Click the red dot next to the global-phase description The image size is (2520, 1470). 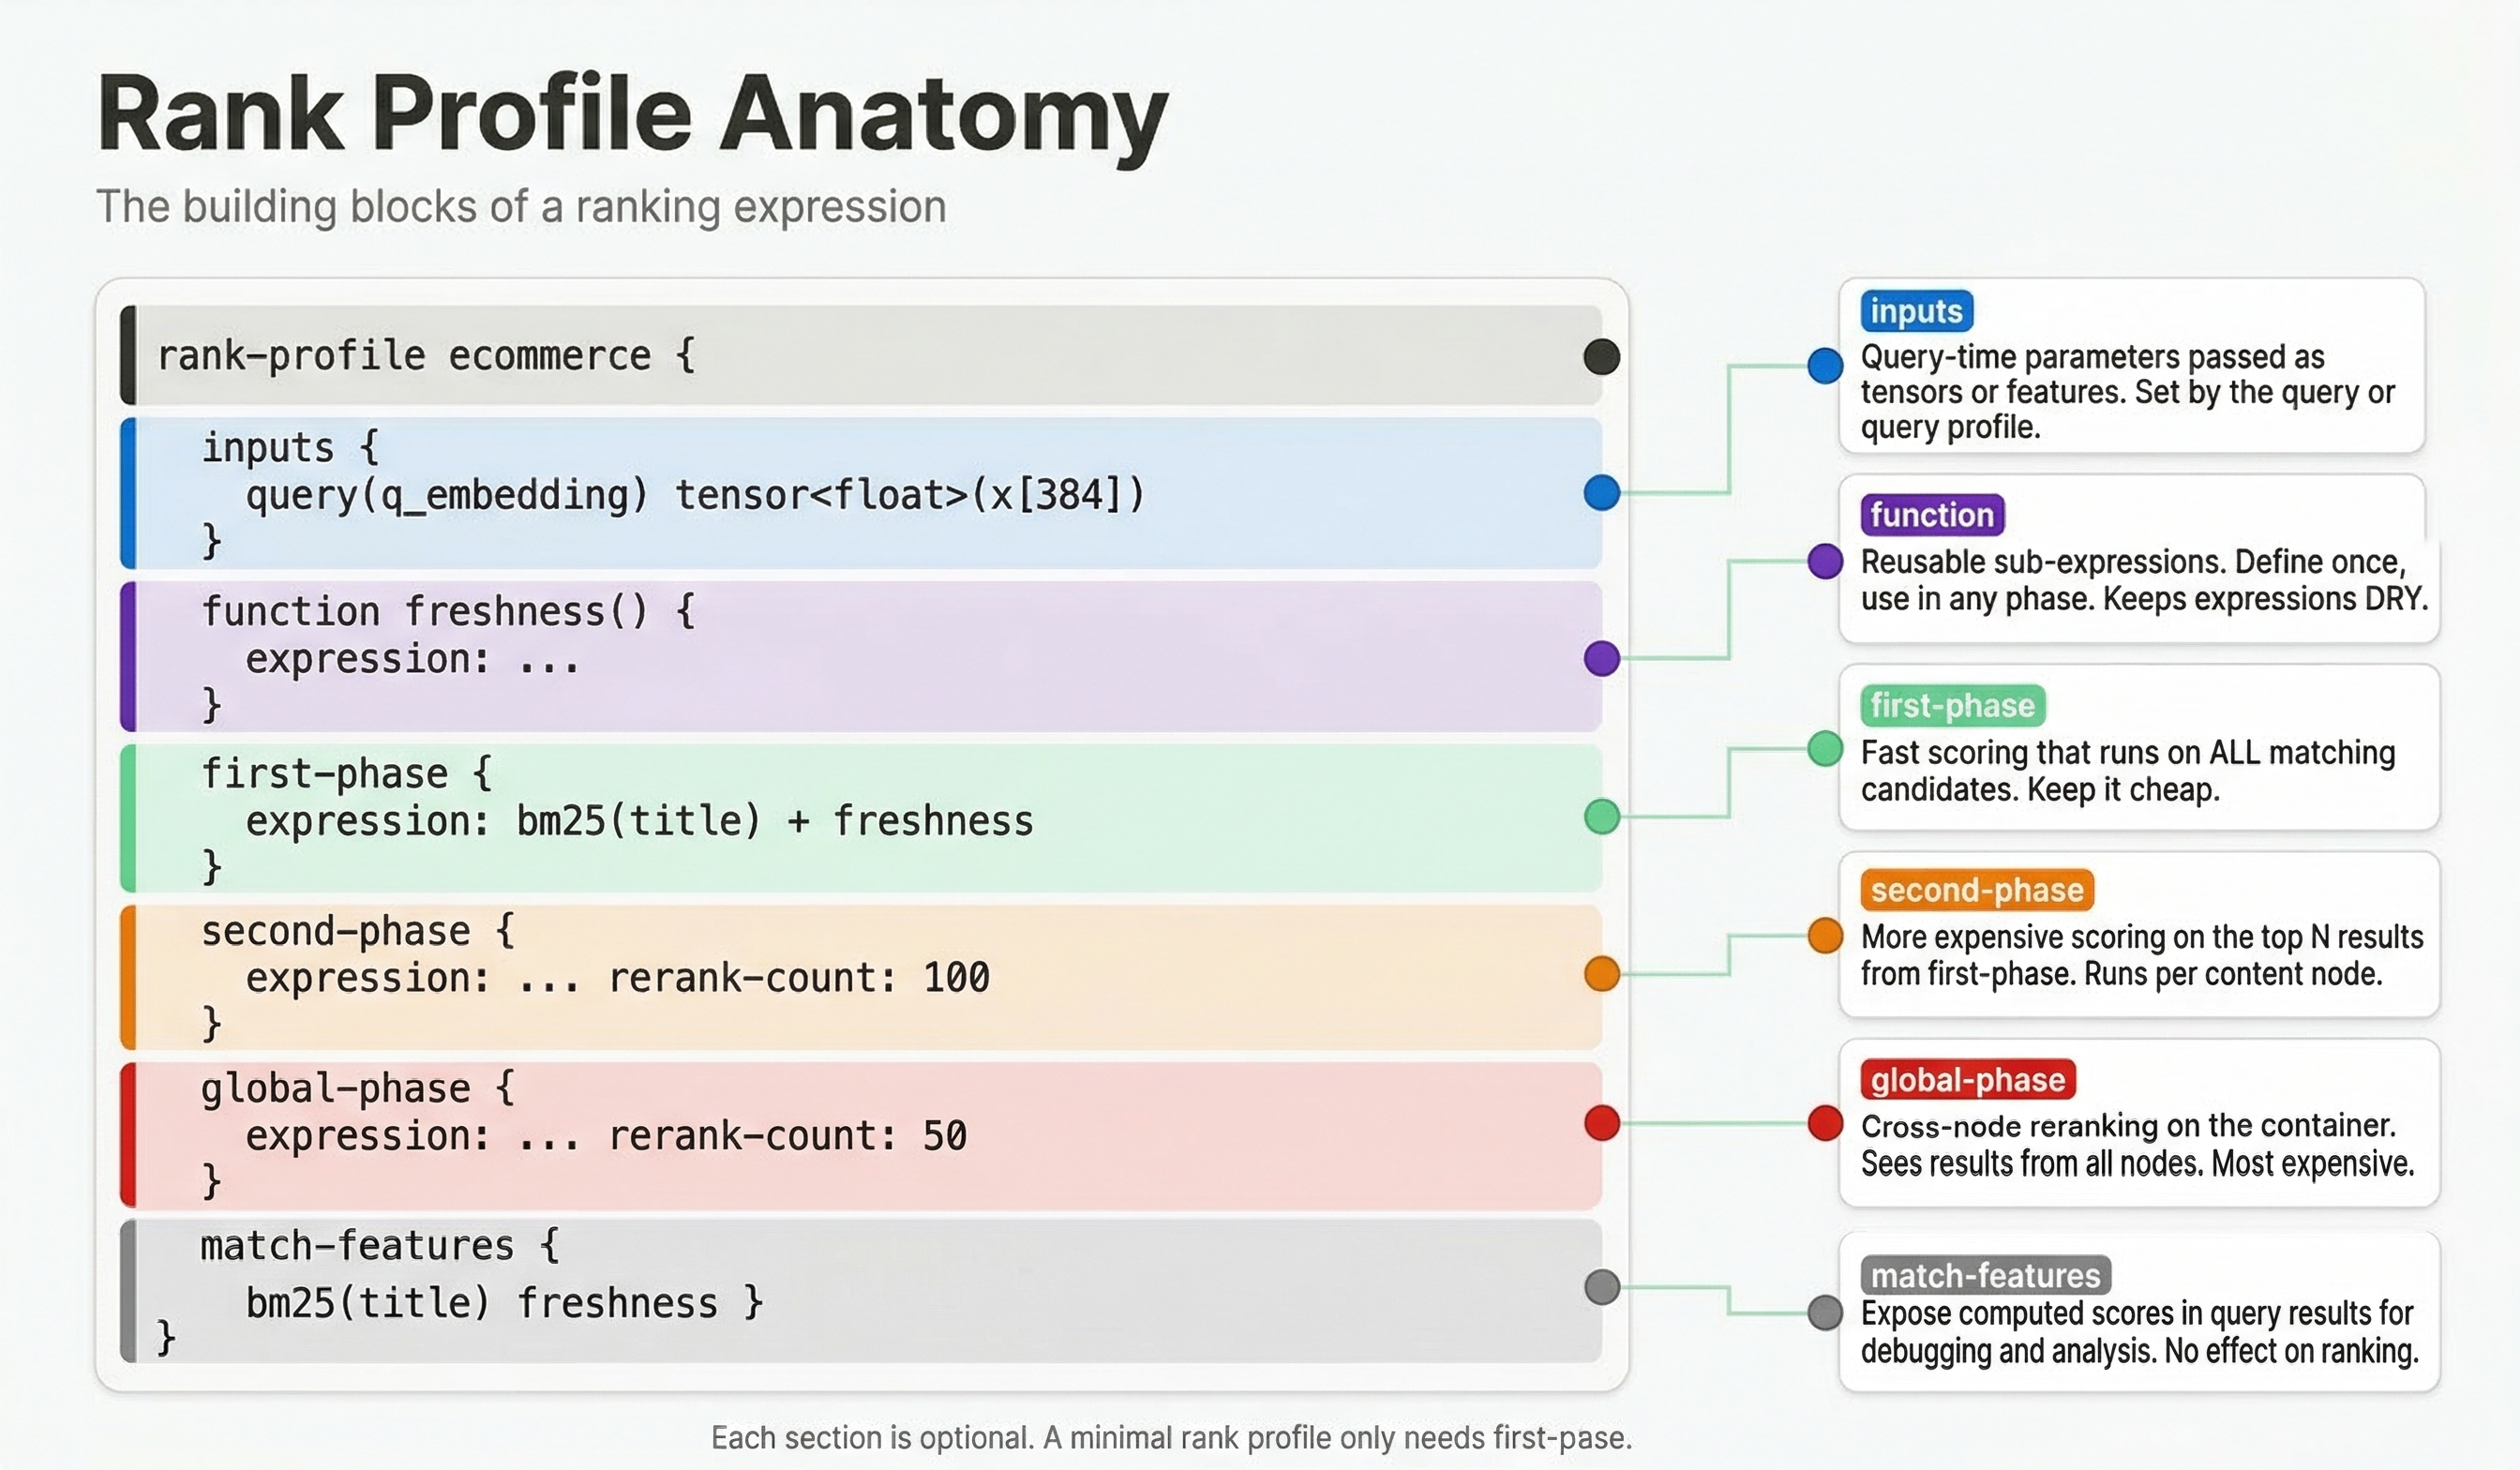click(1825, 1122)
